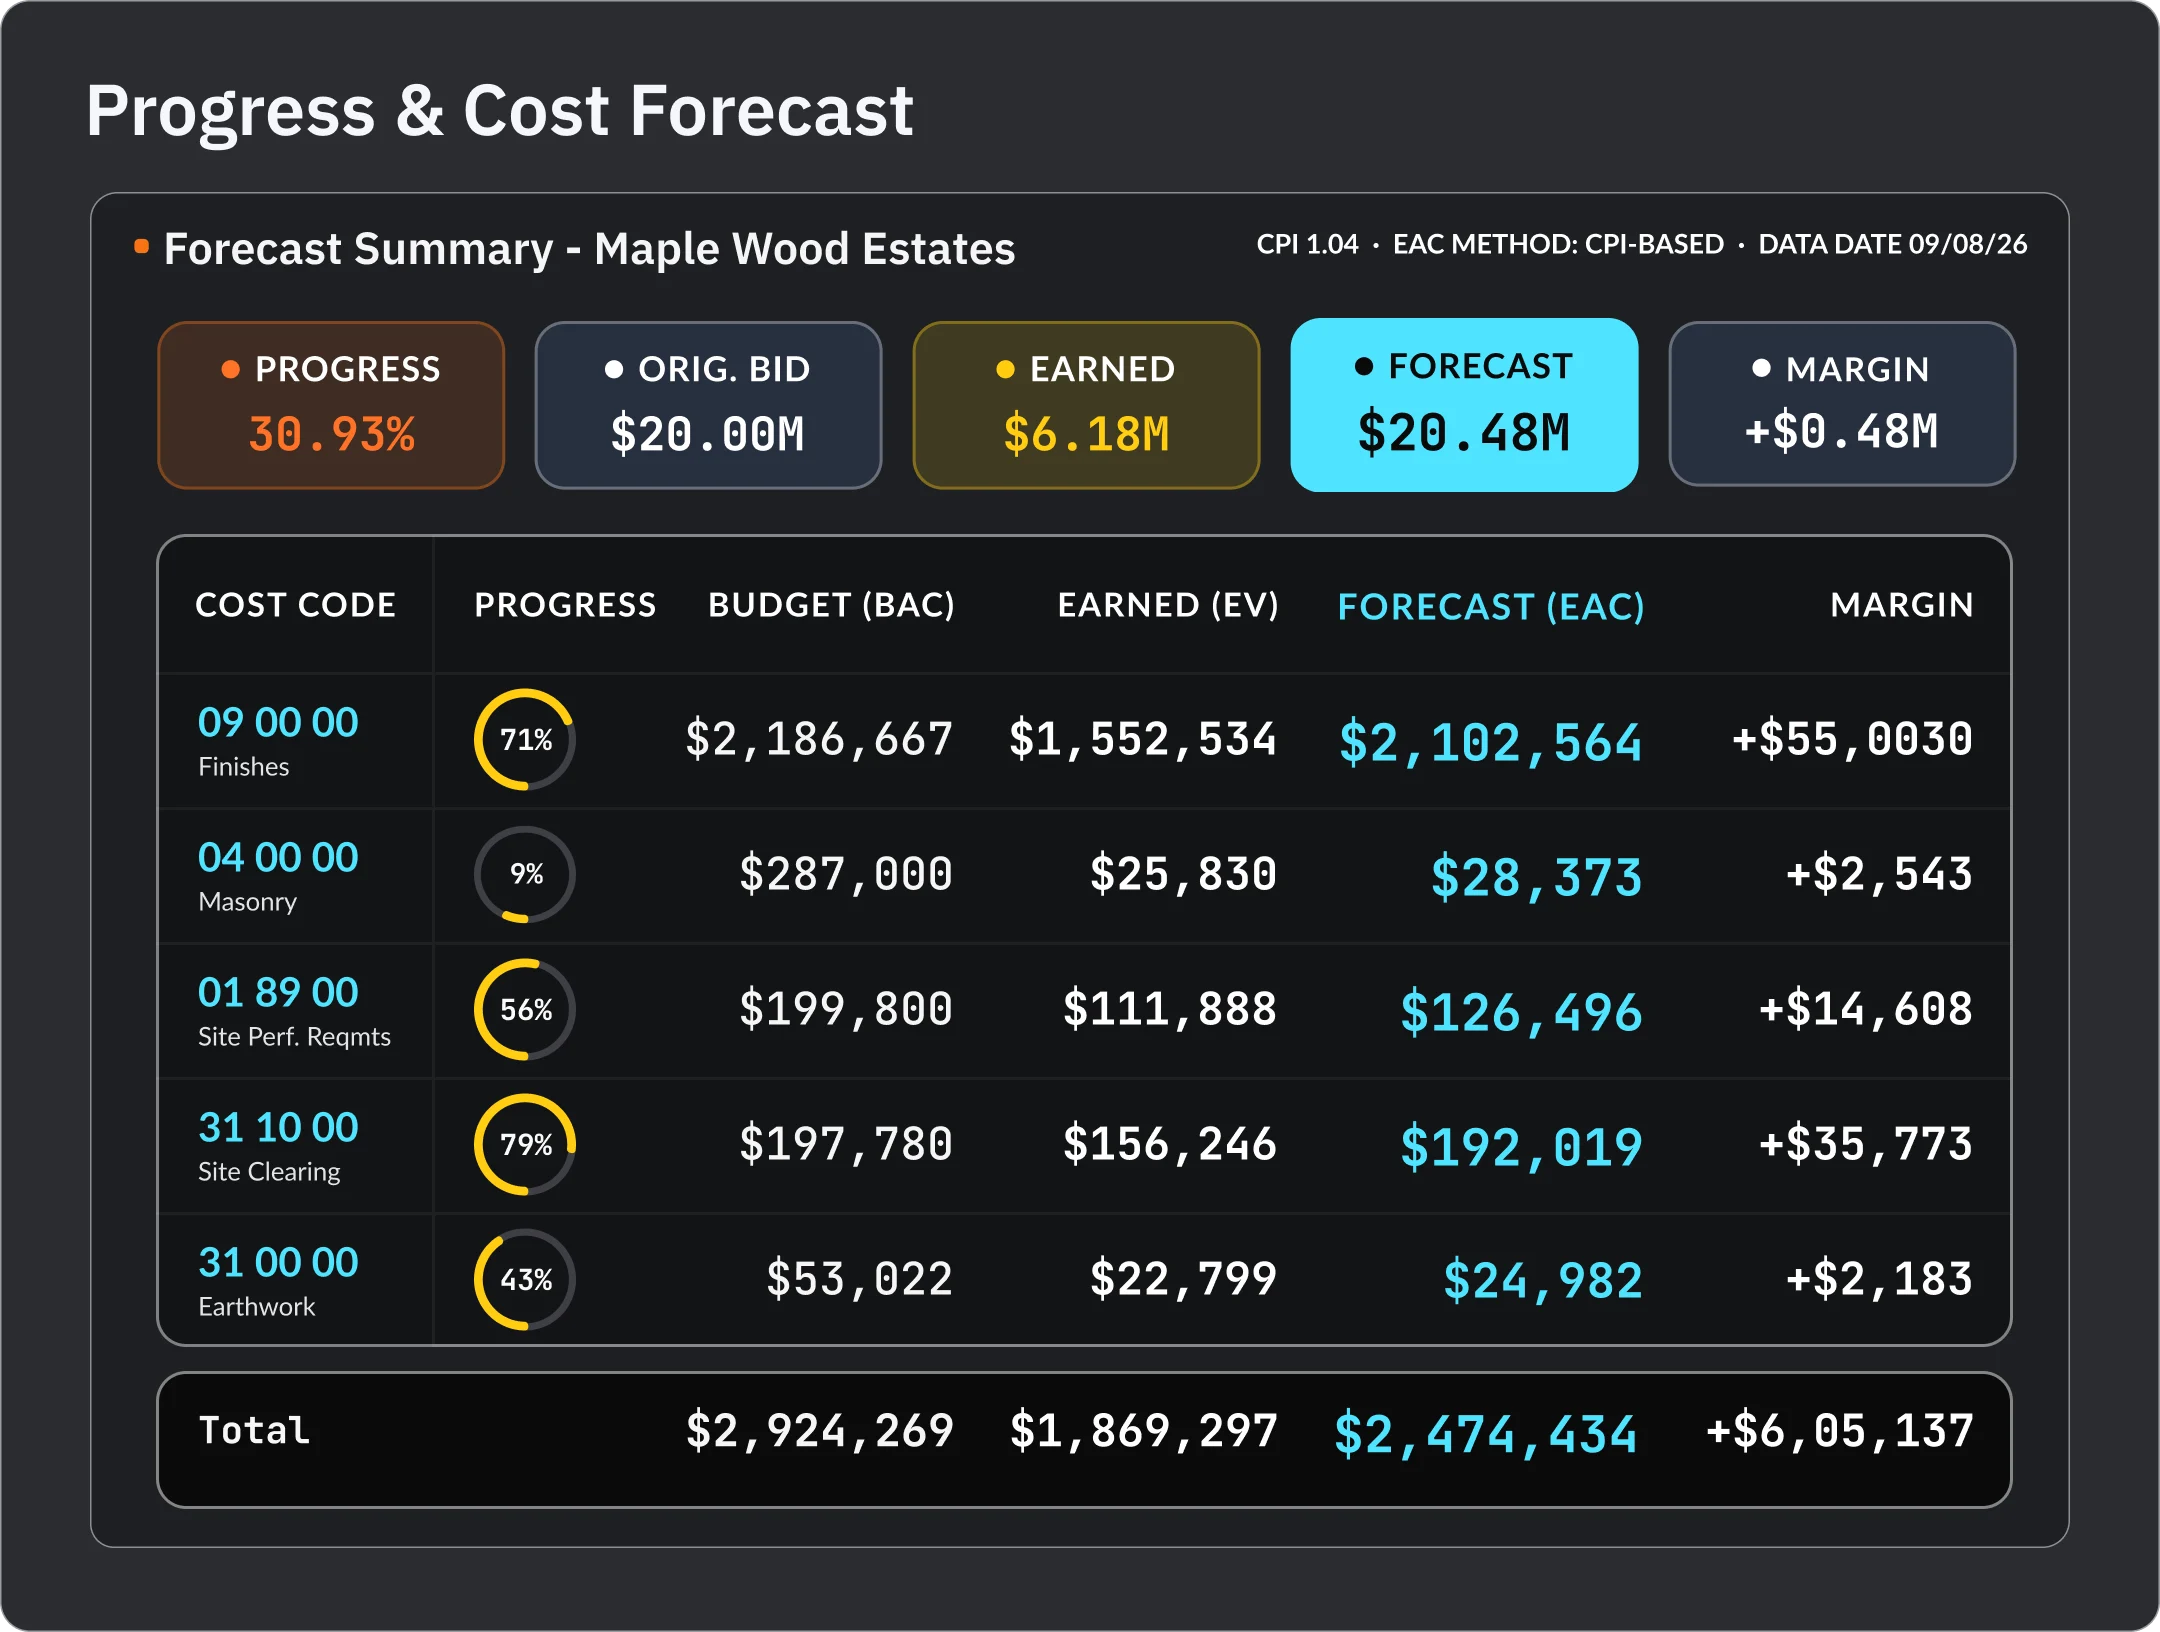Select the MARGIN +$0.48M summary card
Image resolution: width=2160 pixels, height=1632 pixels.
1842,404
